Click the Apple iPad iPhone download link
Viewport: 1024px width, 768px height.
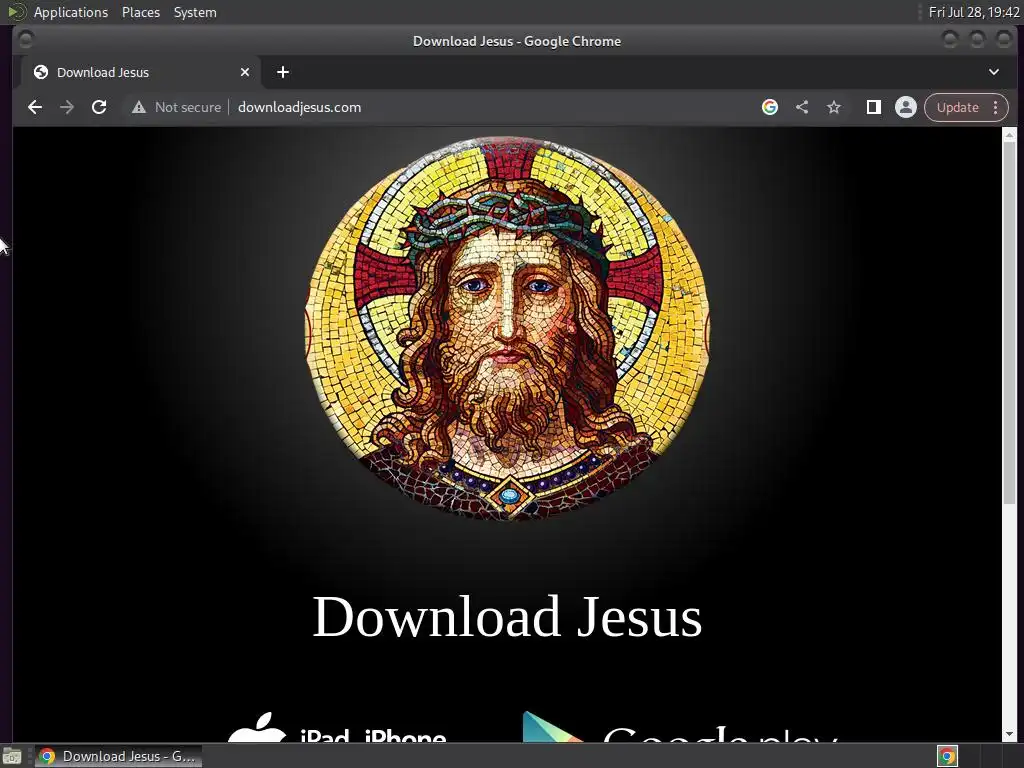(x=337, y=728)
